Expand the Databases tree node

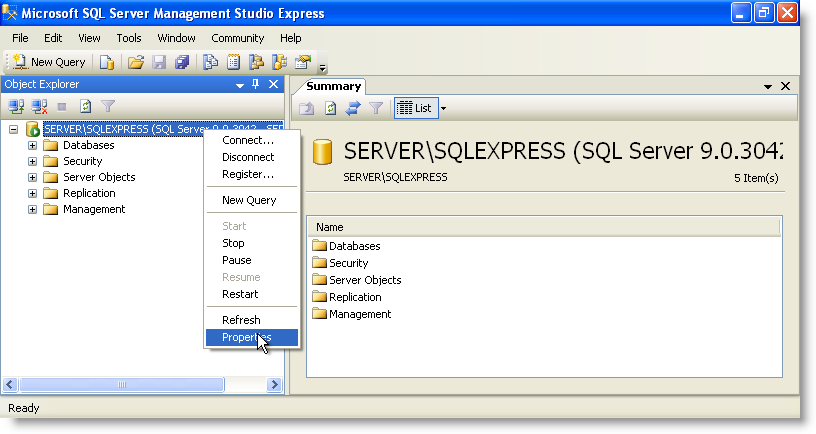32,145
